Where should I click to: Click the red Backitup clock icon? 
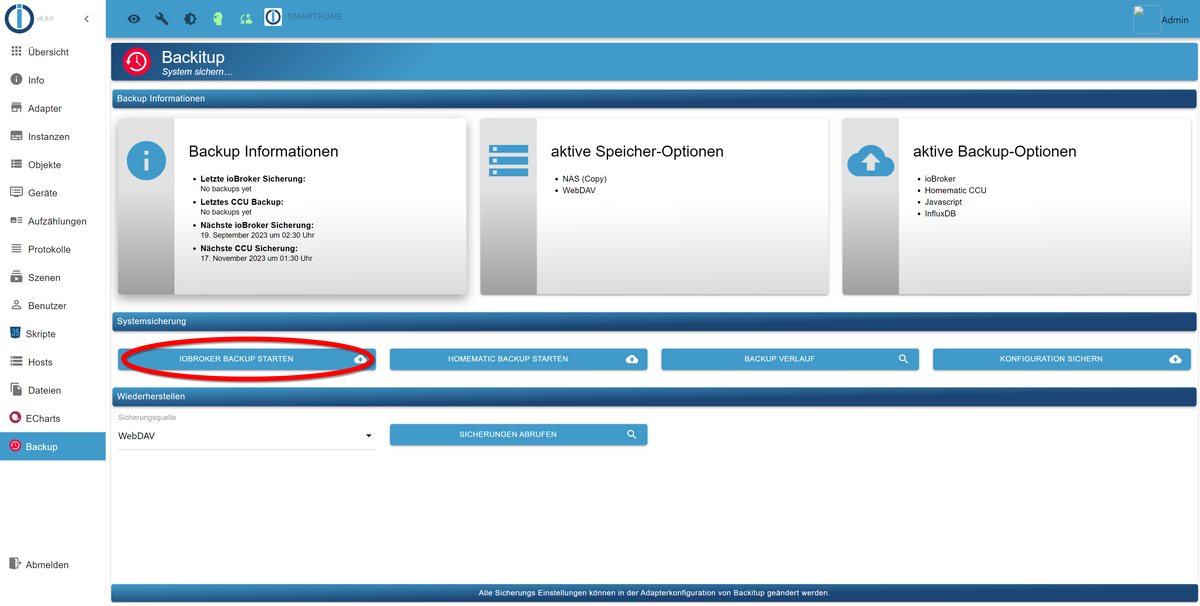[136, 62]
